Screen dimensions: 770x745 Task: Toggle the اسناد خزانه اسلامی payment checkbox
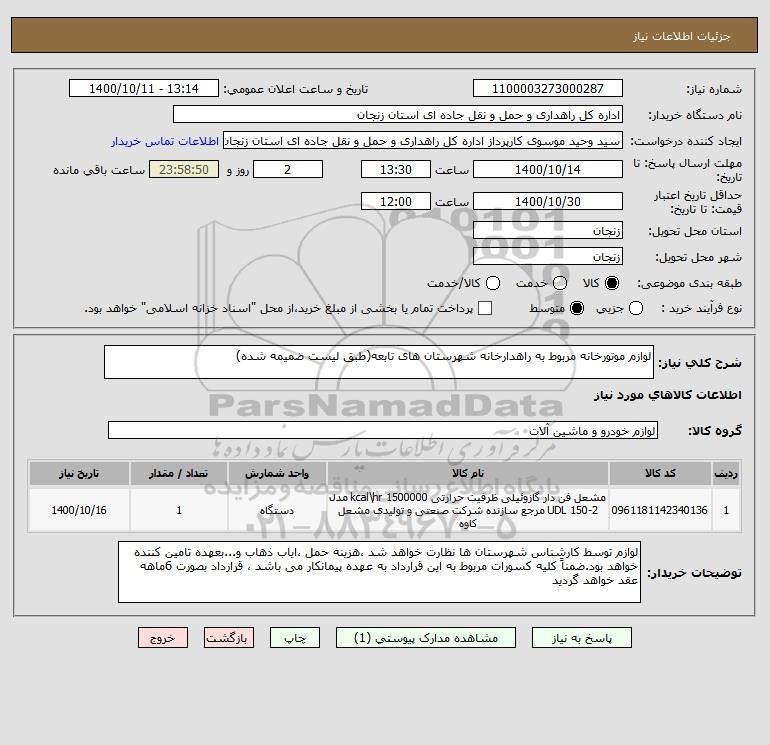[485, 308]
